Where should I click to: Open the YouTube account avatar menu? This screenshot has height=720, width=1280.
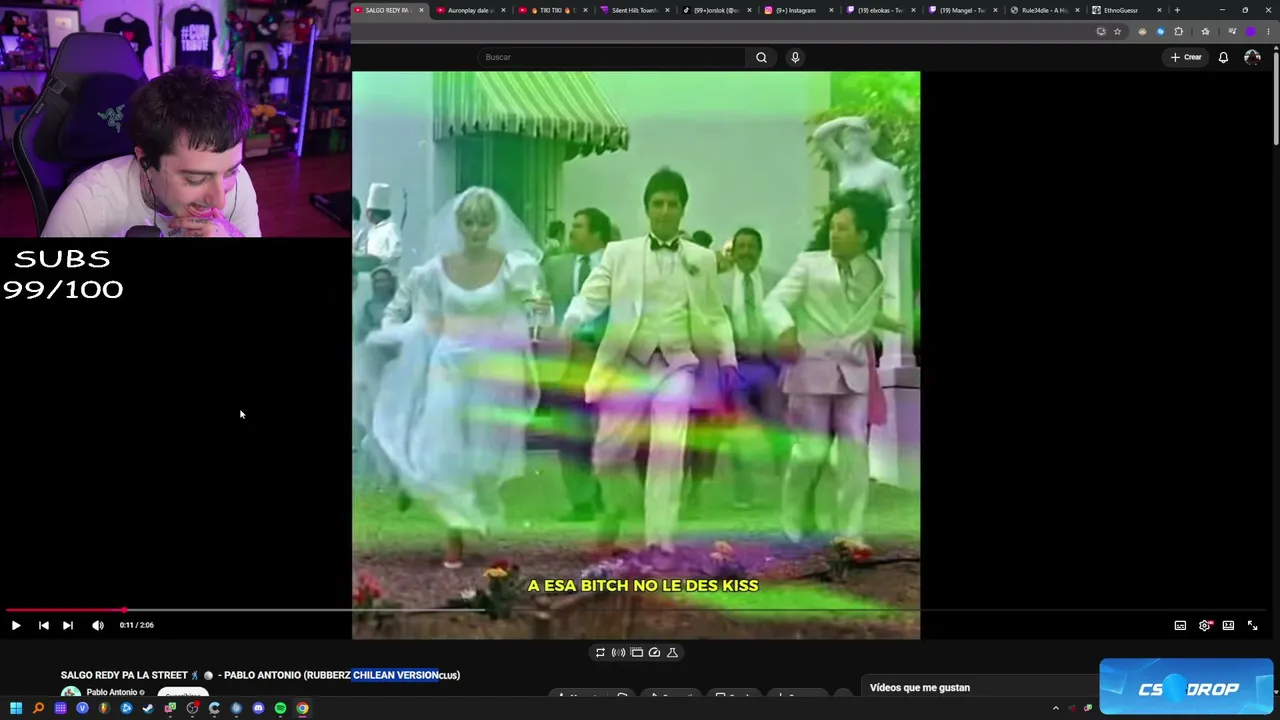coord(1252,57)
